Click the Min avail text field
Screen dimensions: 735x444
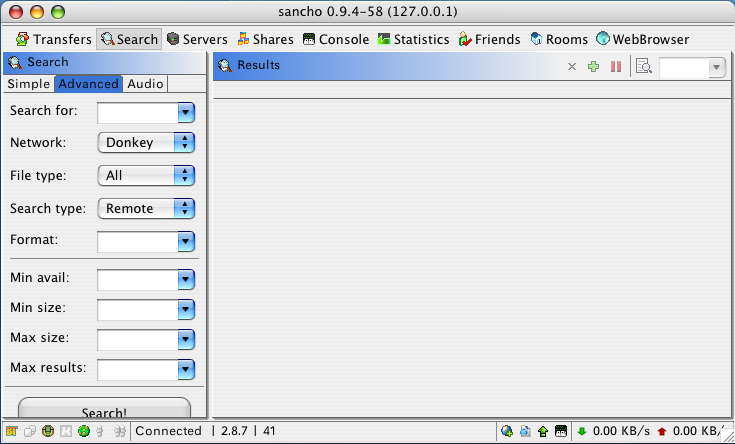tap(138, 279)
